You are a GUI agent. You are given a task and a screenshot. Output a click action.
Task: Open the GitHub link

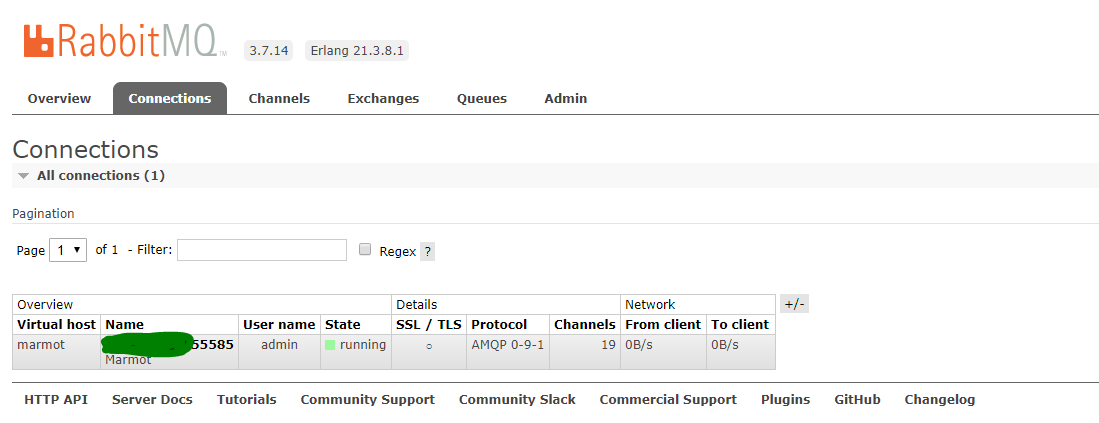pos(857,400)
